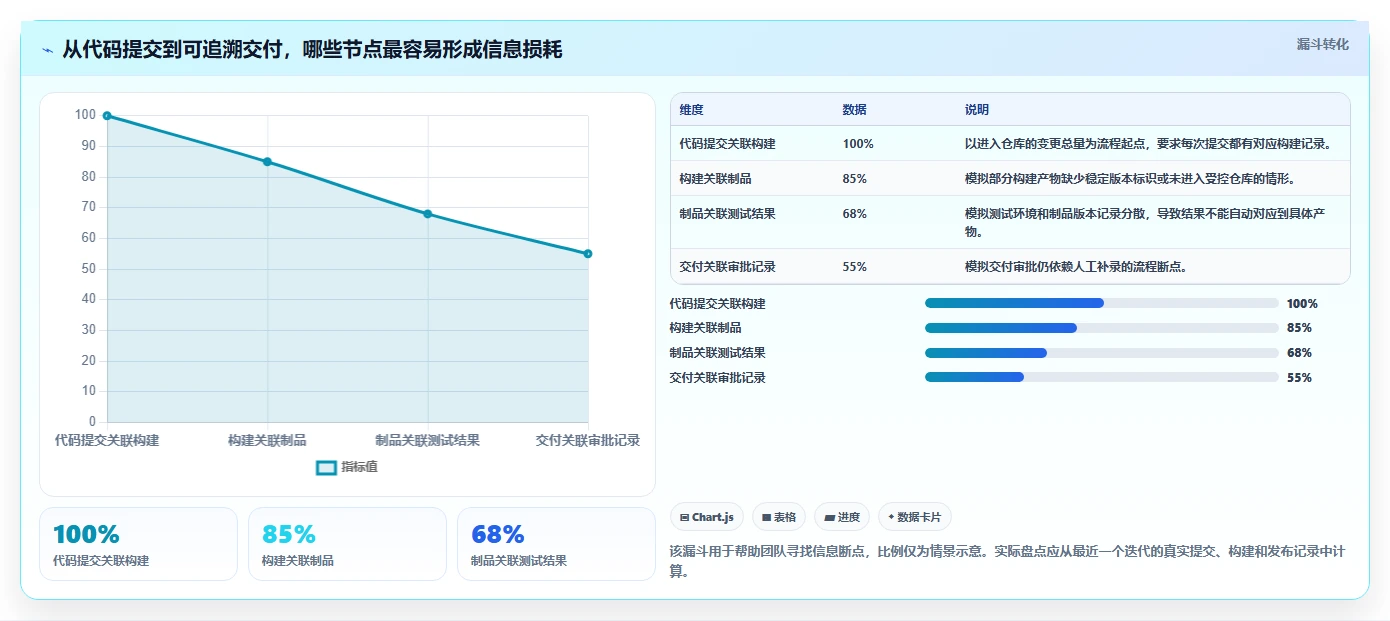Click x-axis label 构建关联制品 under chart
The image size is (1390, 621).
coord(267,440)
